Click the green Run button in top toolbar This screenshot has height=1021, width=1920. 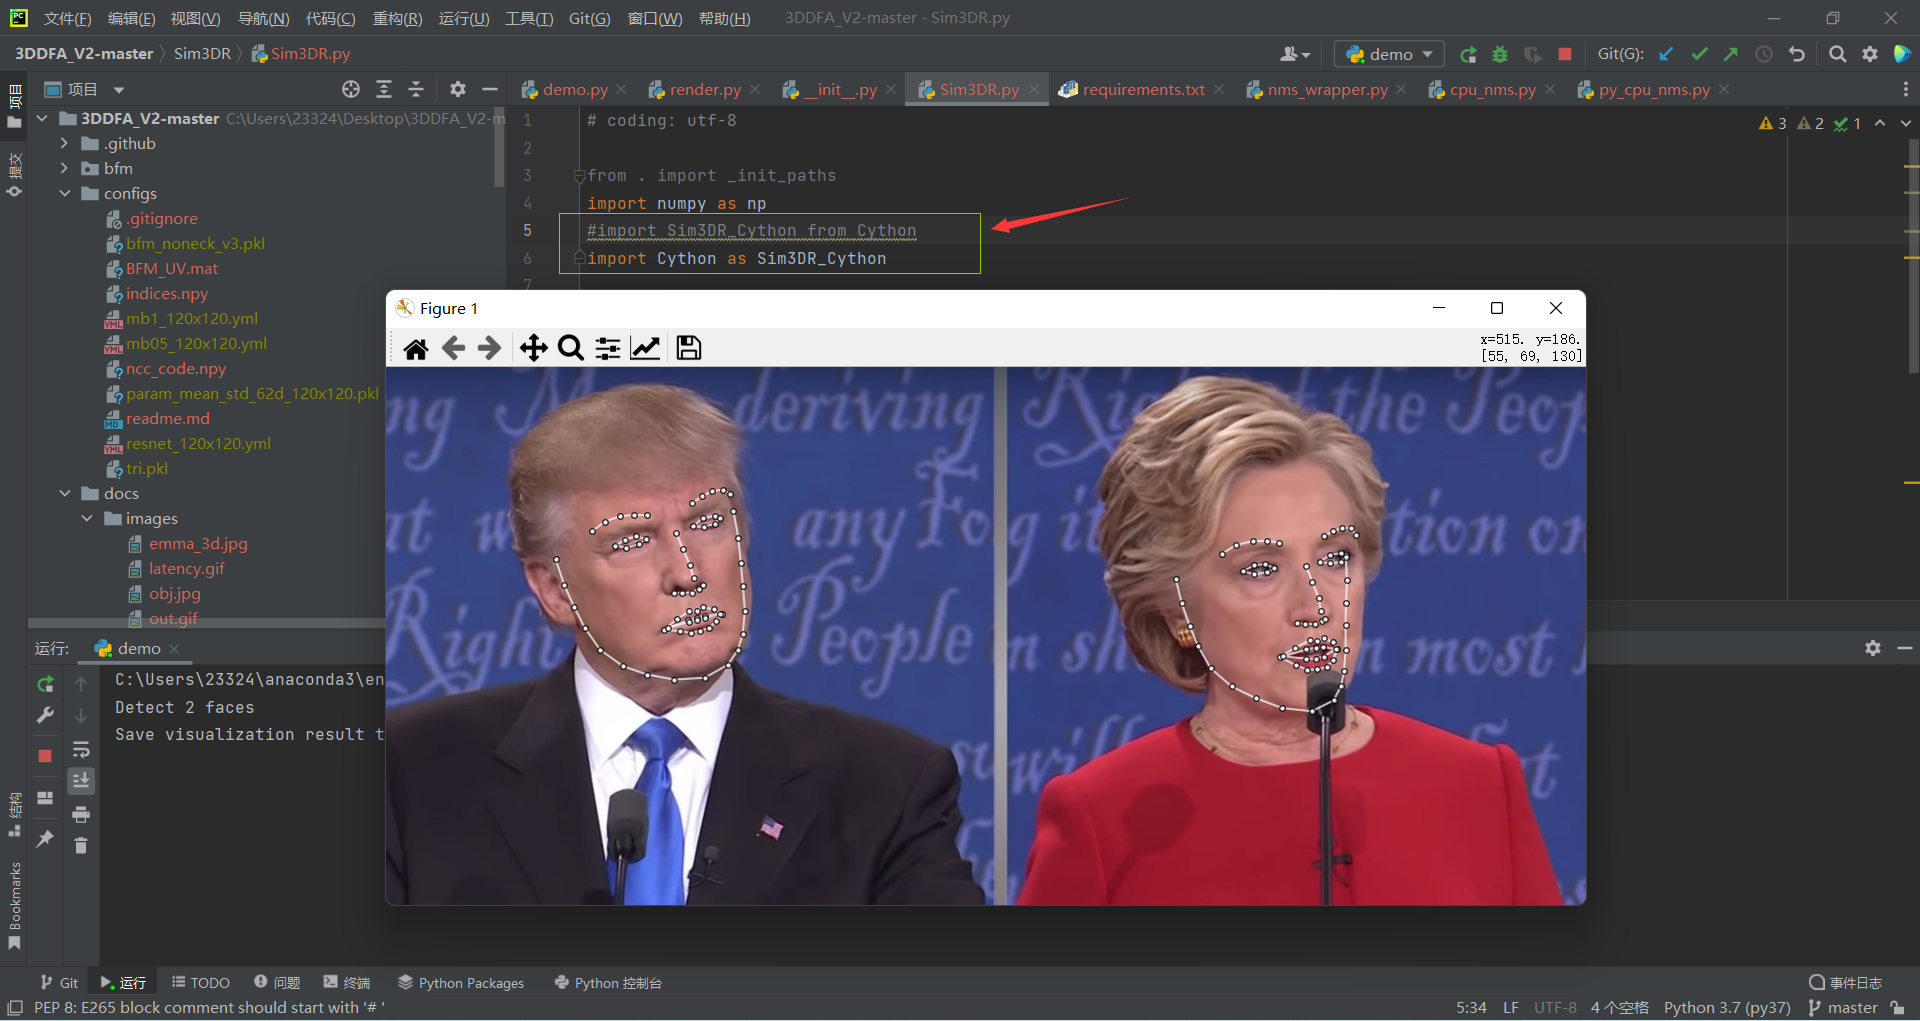pyautogui.click(x=1468, y=55)
